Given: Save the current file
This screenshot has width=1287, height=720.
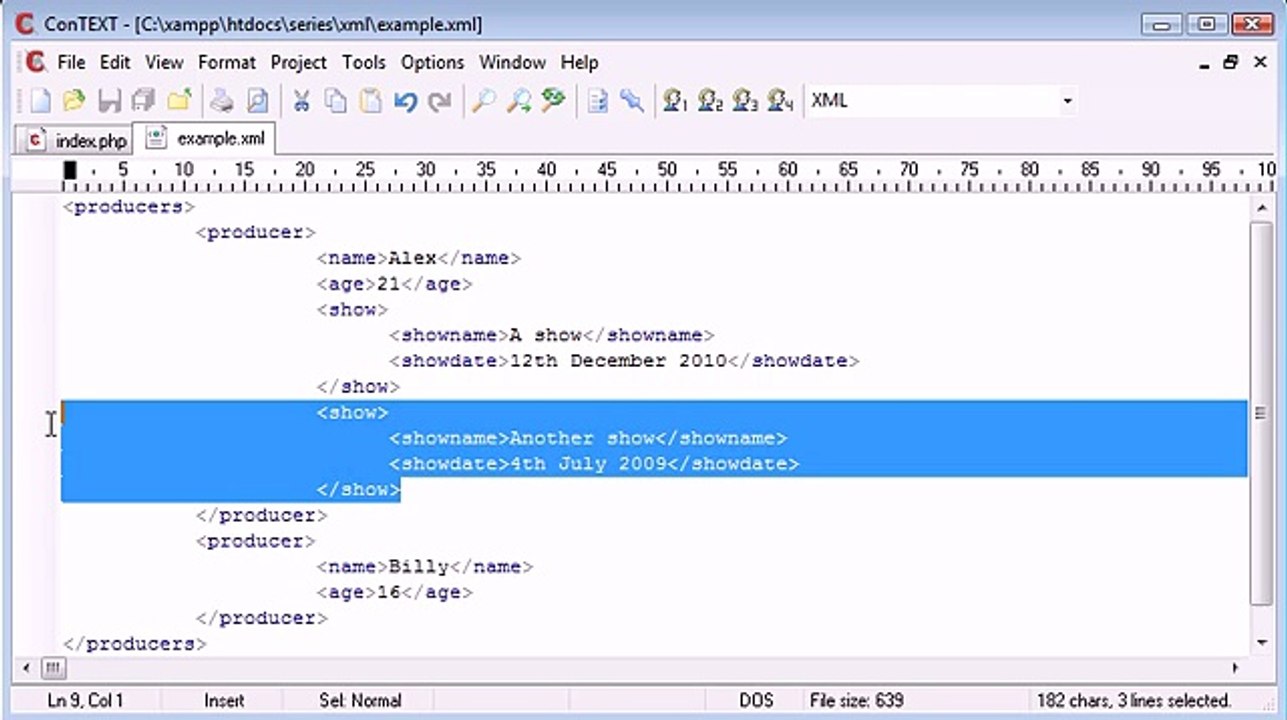Looking at the screenshot, I should [x=109, y=100].
